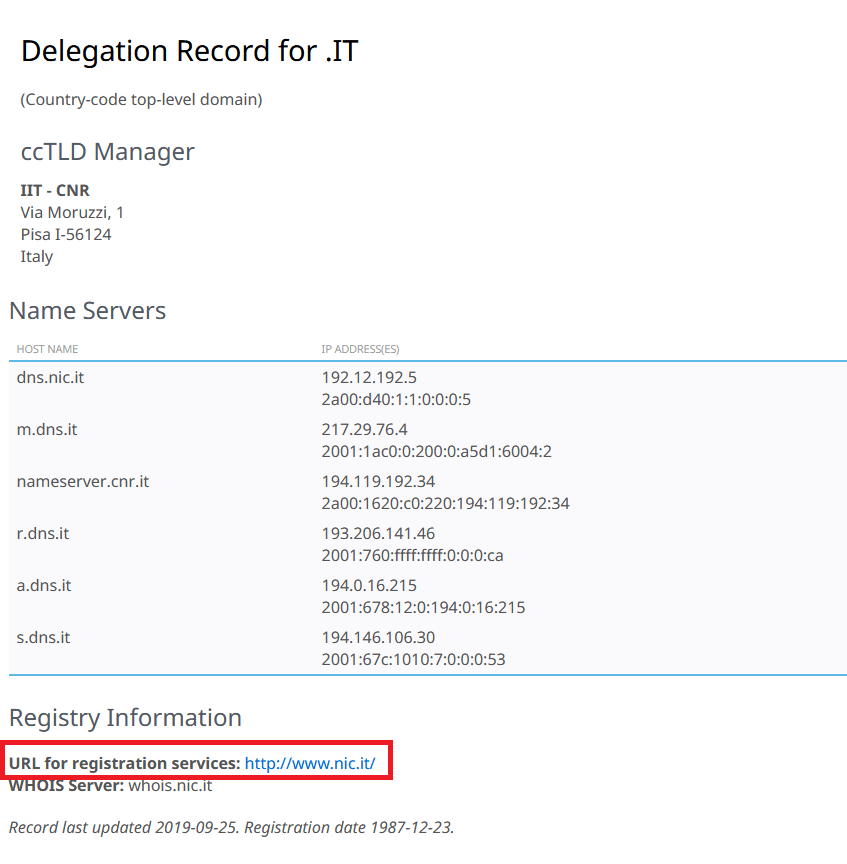The height and width of the screenshot is (864, 847).
Task: Select IP address 194.146.106.30
Action: (379, 637)
